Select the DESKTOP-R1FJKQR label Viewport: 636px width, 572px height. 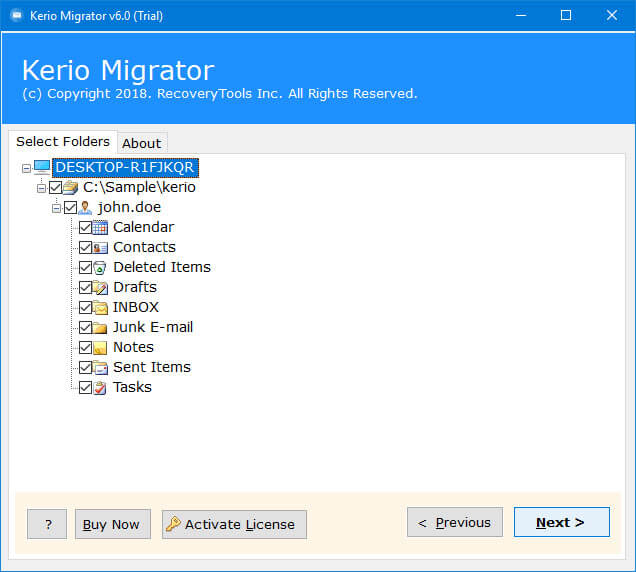(125, 168)
